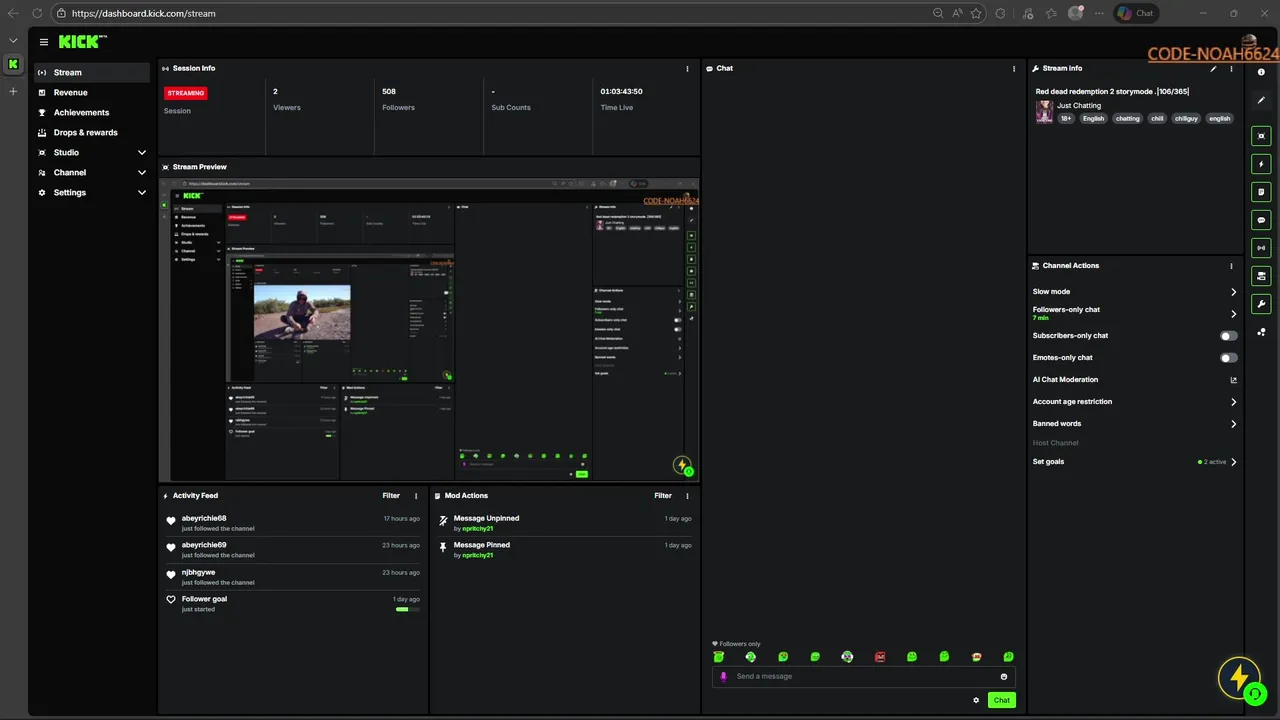Click the pencil icon in the right rail
Viewport: 1280px width, 720px height.
tap(1261, 100)
